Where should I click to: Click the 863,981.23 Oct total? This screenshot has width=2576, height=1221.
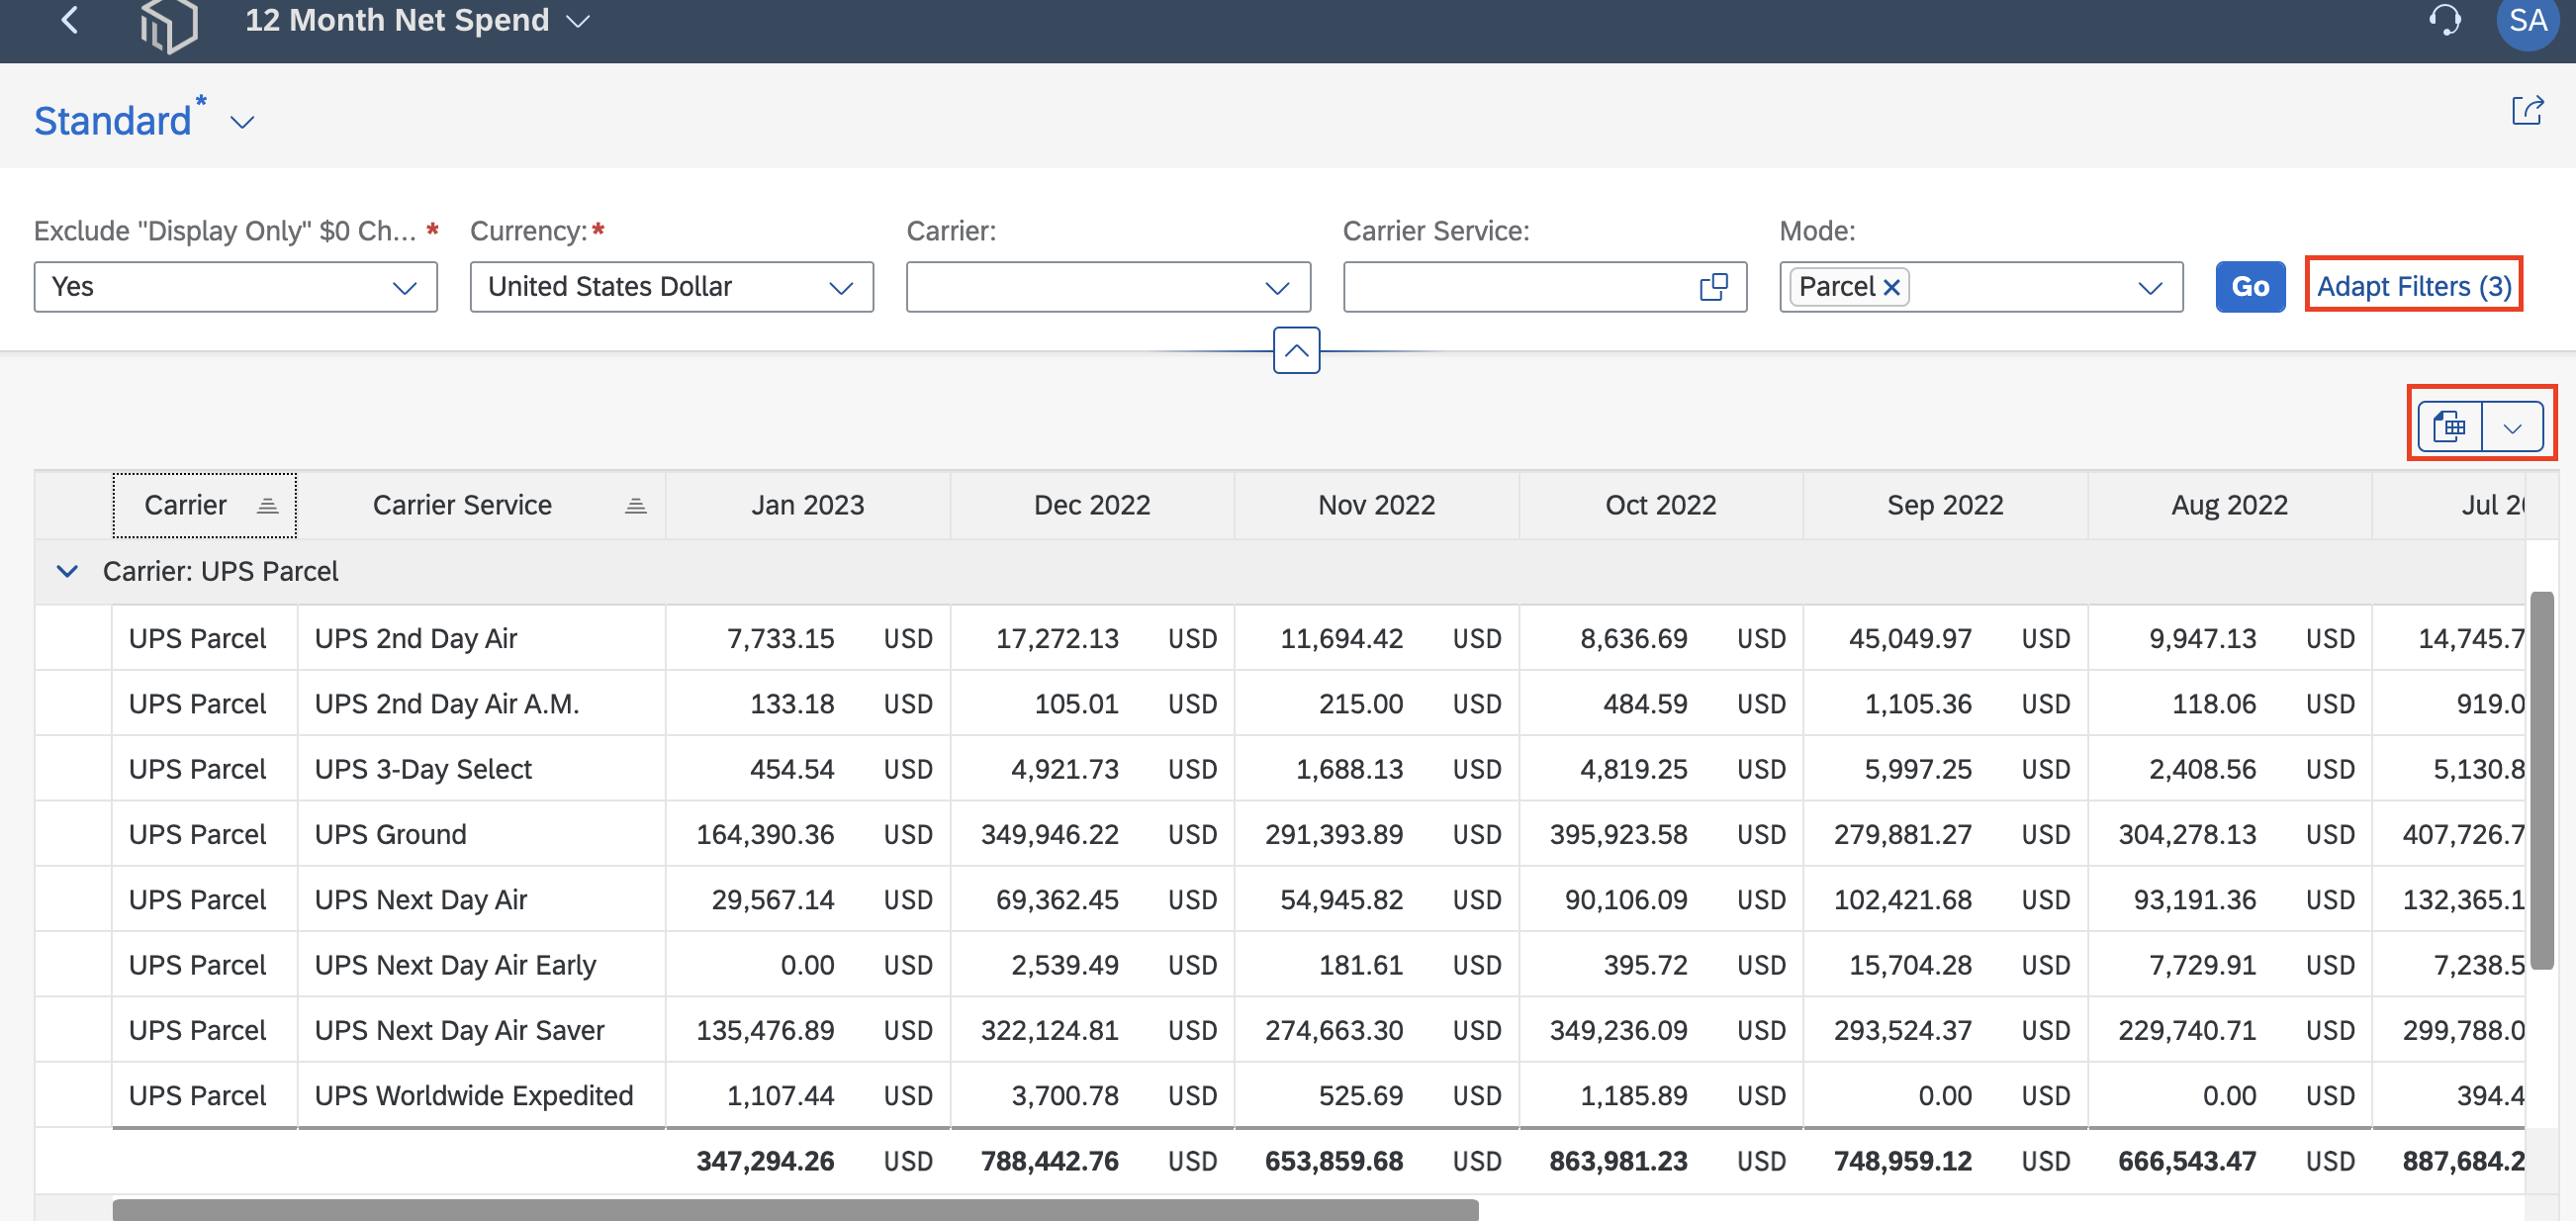click(1618, 1161)
